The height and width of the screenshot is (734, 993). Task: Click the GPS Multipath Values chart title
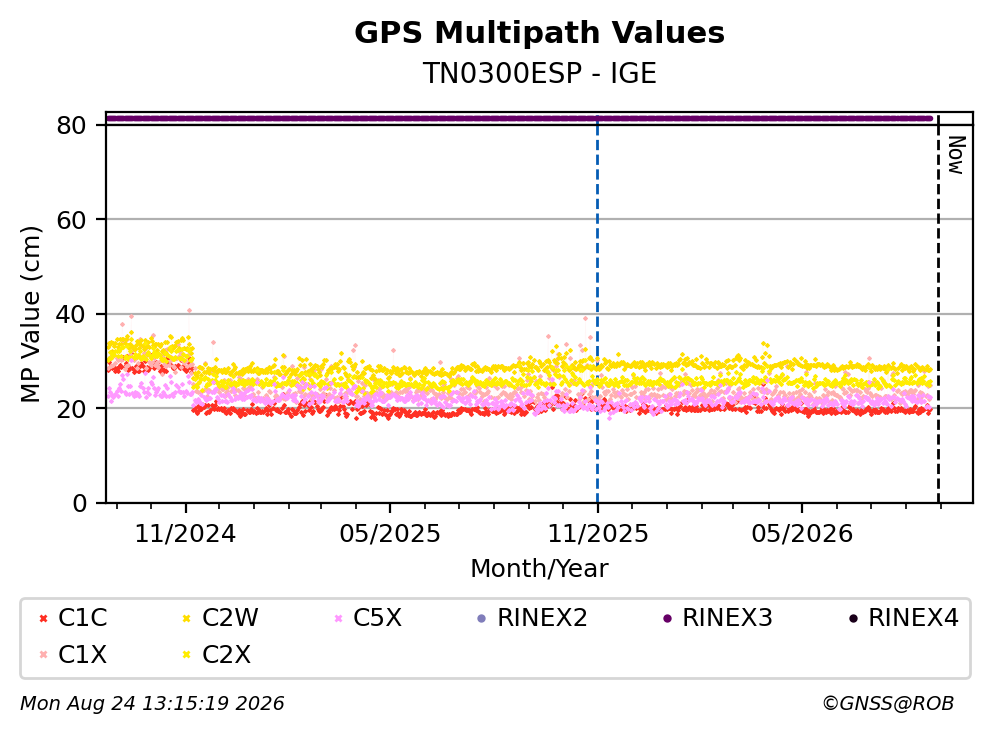[x=539, y=33]
